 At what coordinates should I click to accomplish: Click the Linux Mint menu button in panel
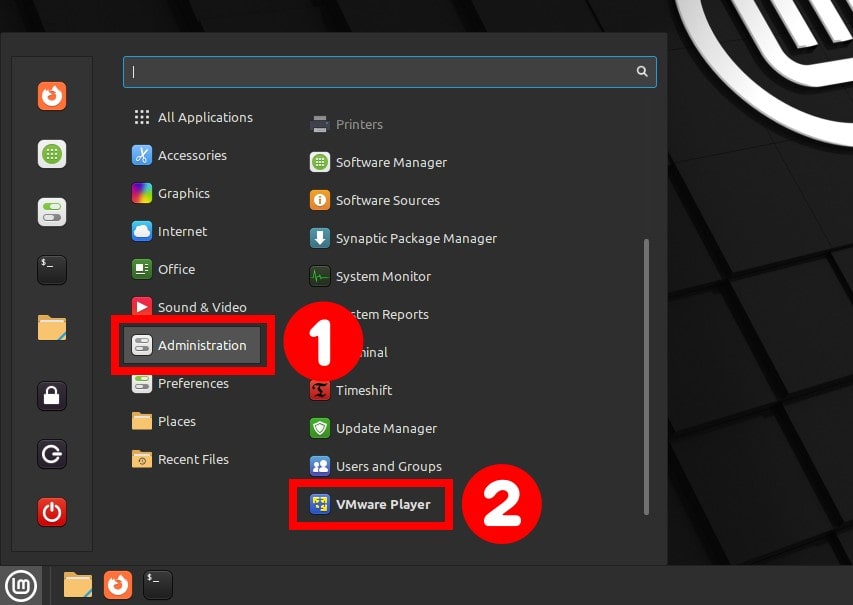(21, 586)
